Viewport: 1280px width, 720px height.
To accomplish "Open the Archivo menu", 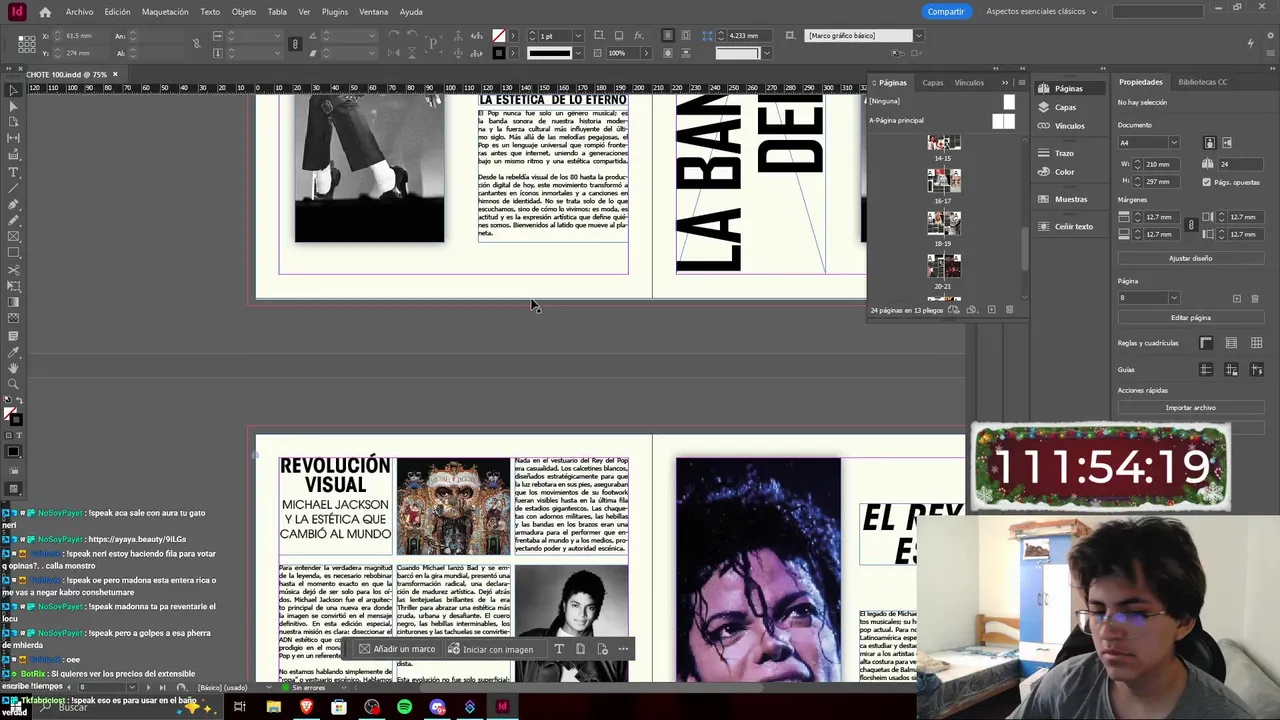I will (x=79, y=12).
